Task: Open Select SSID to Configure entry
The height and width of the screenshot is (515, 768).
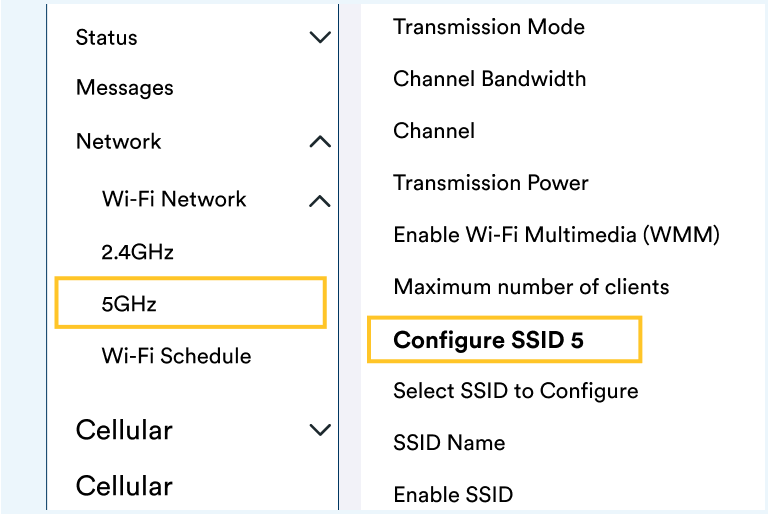Action: 516,391
